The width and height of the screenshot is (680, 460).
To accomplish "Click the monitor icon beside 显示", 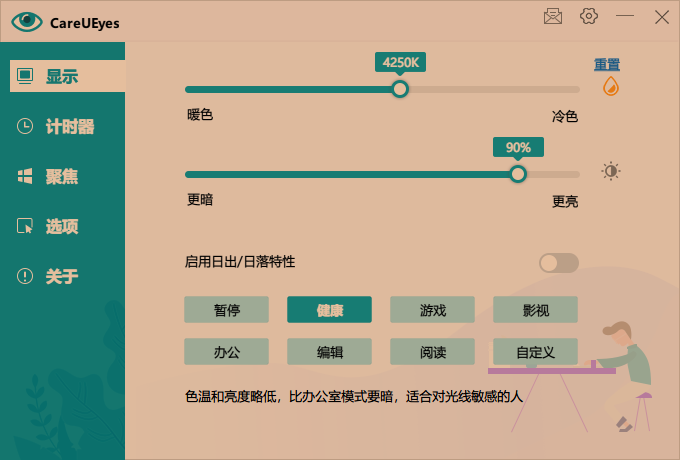I will [25, 76].
